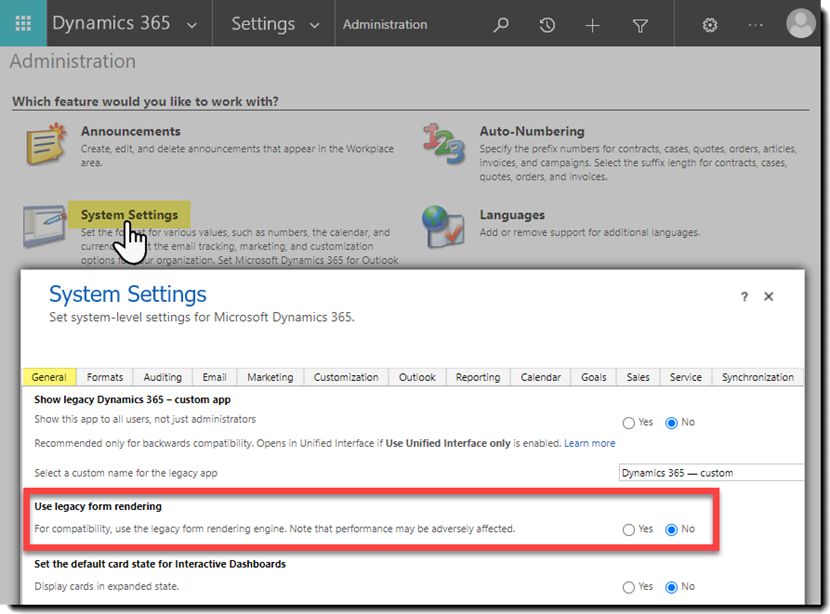Open the Auto-Numbering feature link

click(x=532, y=131)
